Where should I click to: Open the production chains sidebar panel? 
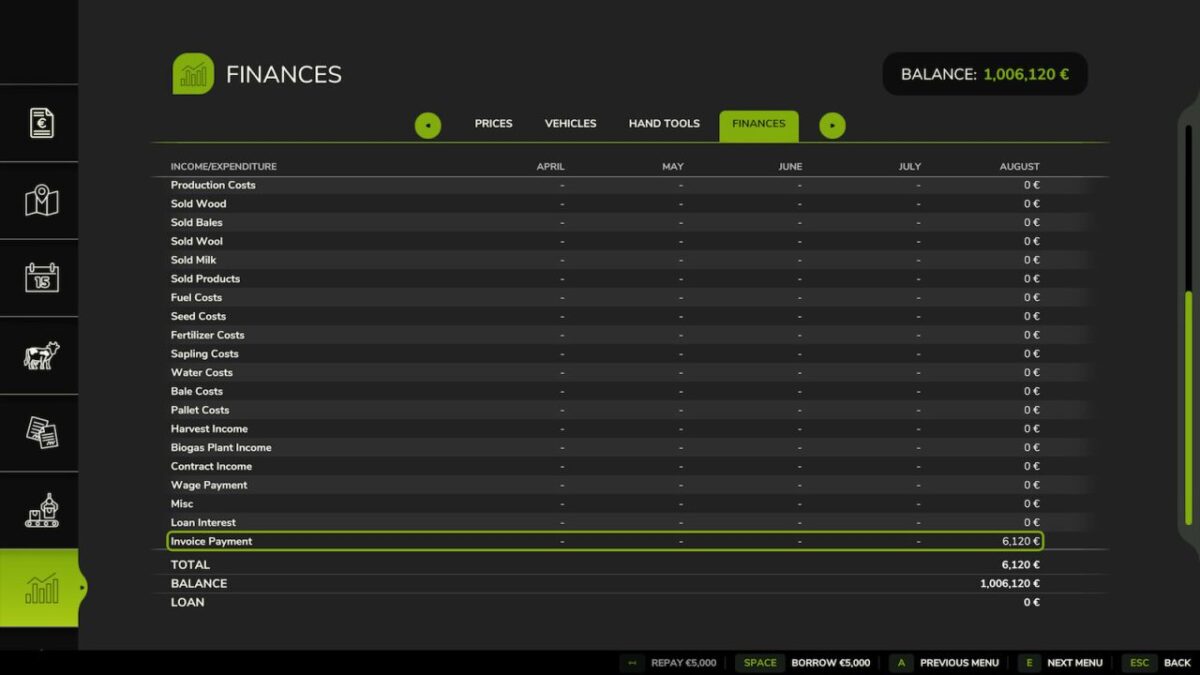40,510
